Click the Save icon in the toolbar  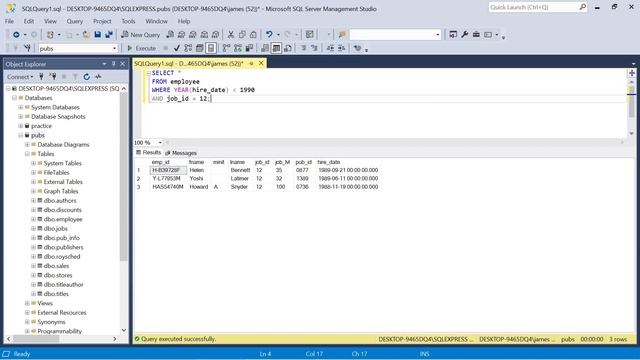click(x=98, y=35)
